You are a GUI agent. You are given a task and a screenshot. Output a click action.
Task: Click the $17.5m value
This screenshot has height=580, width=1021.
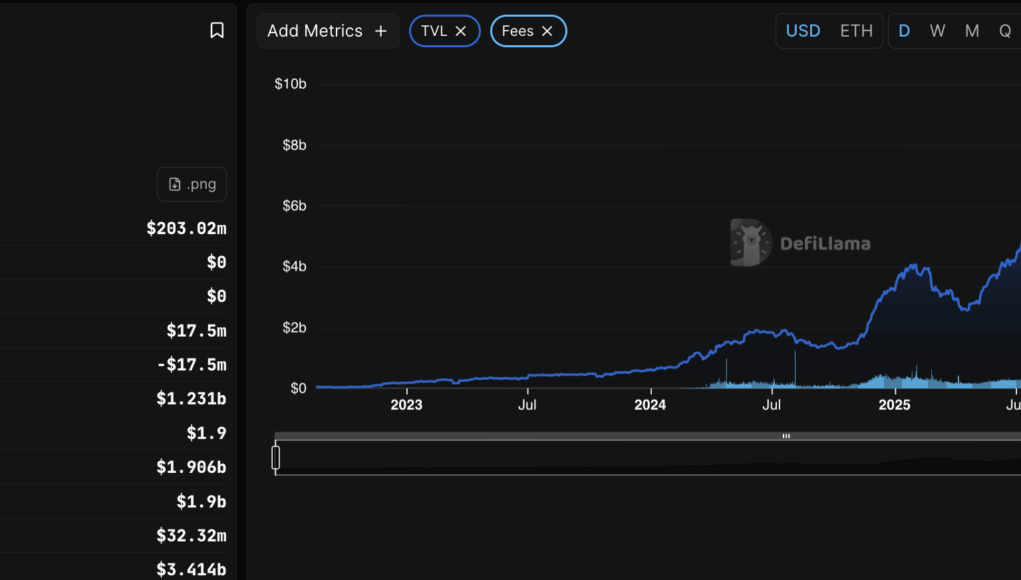196,331
